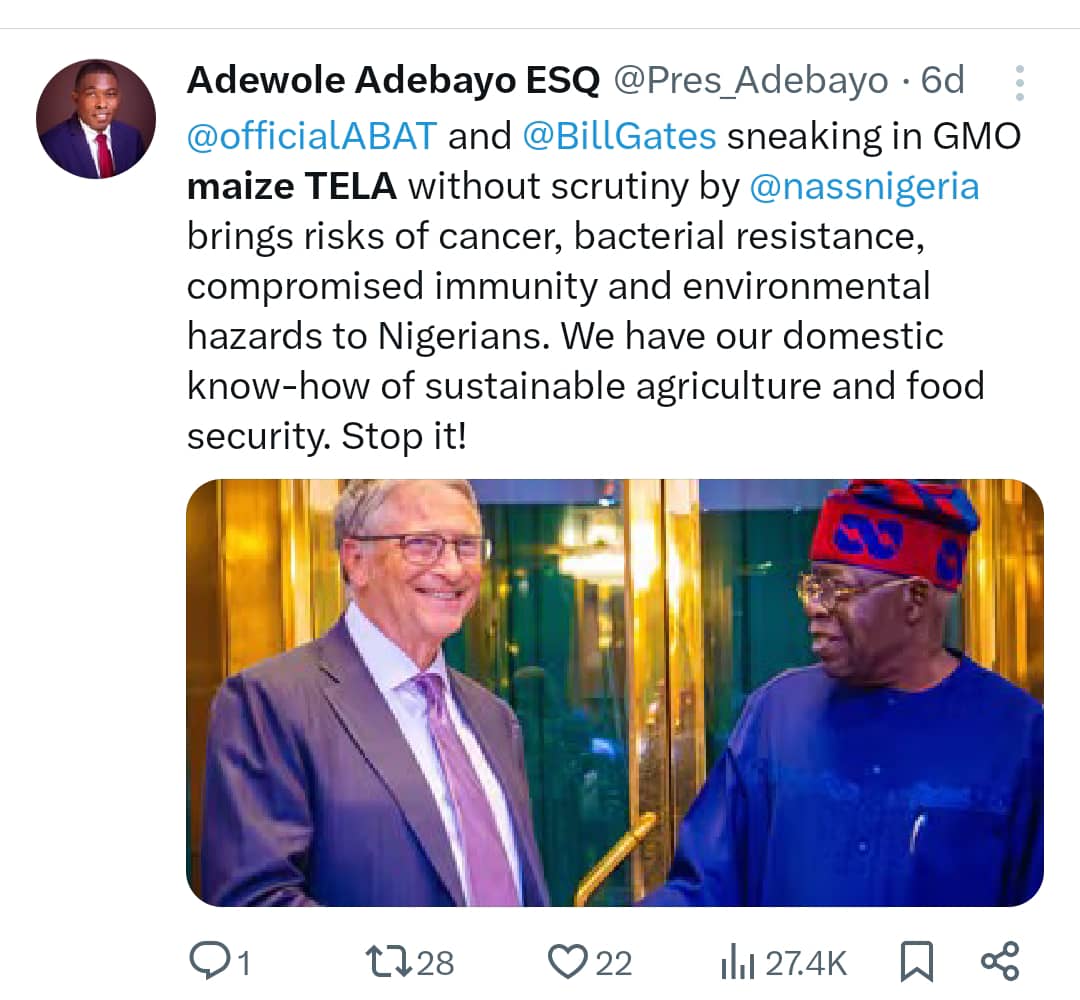Open the reply icon on the tweet
Image resolution: width=1080 pixels, height=1000 pixels.
tap(210, 962)
